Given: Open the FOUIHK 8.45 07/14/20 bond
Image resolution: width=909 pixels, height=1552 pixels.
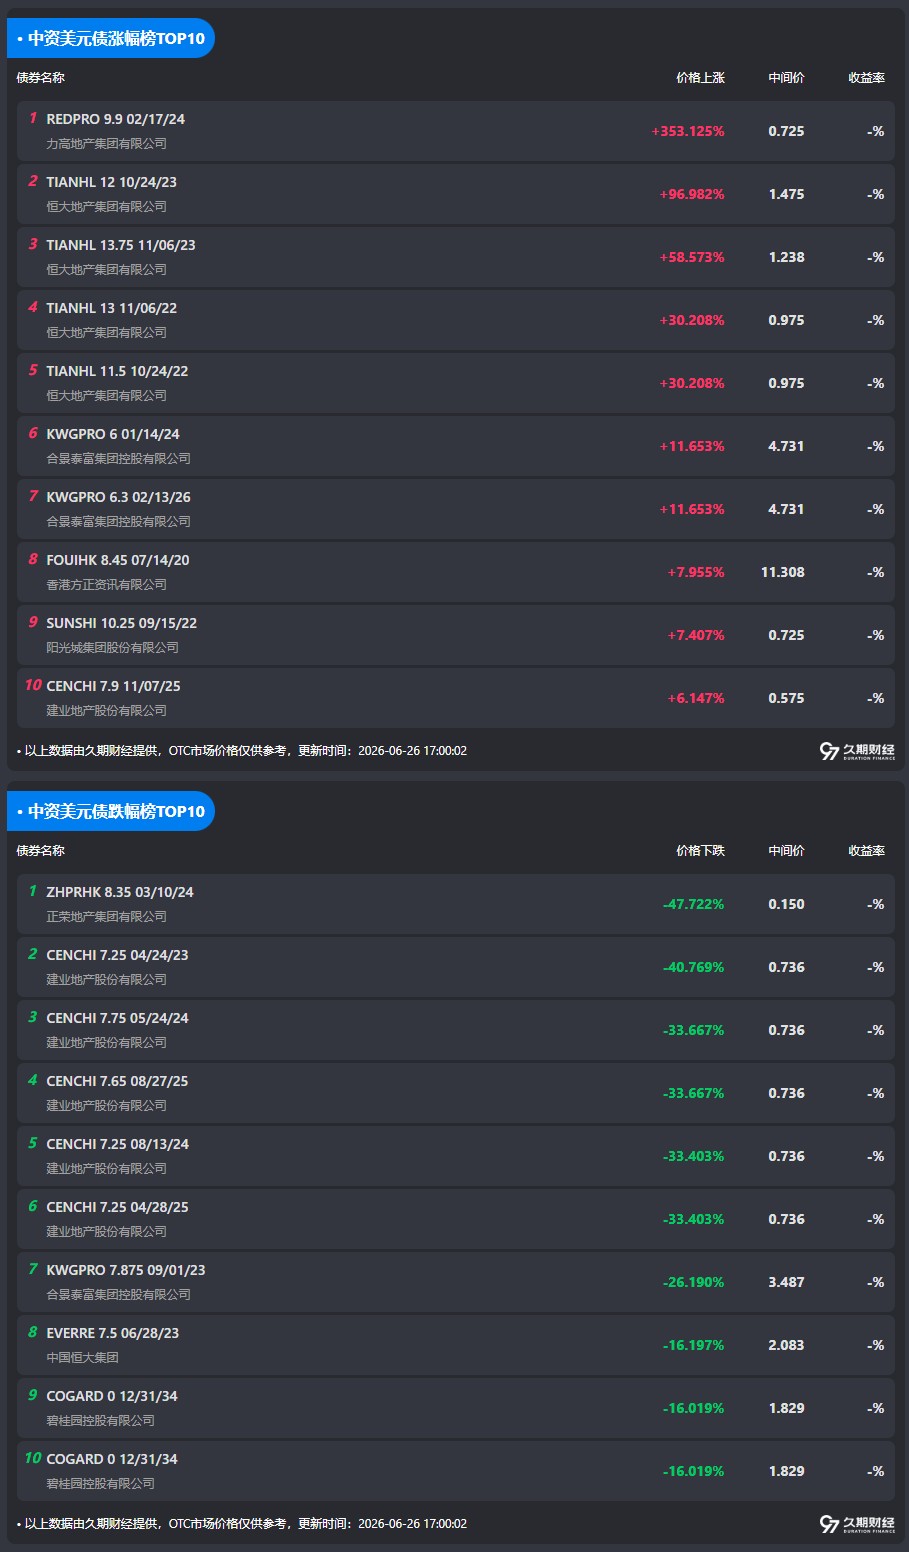Looking at the screenshot, I should point(456,572).
